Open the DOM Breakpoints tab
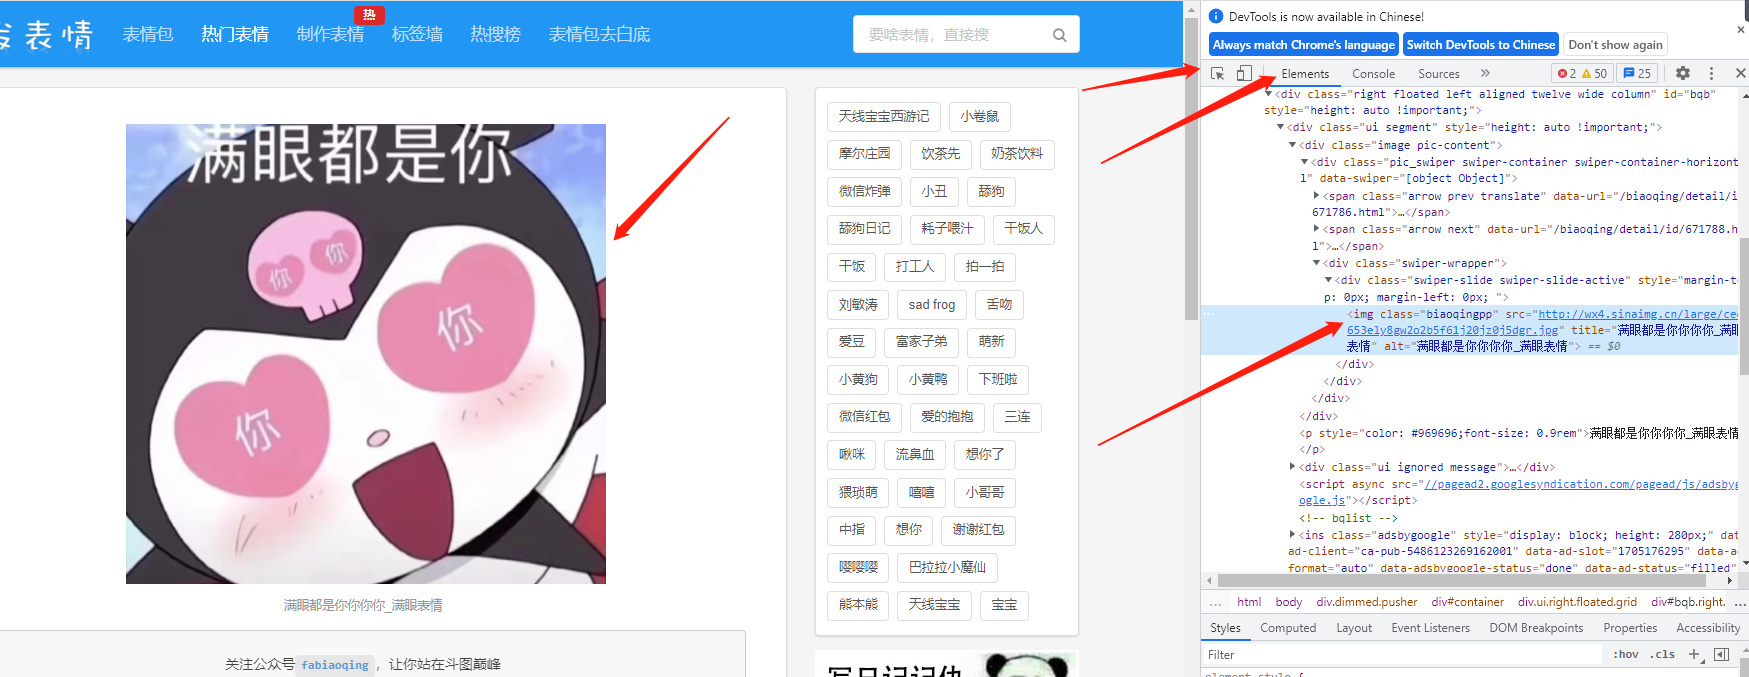The image size is (1749, 677). coord(1536,628)
